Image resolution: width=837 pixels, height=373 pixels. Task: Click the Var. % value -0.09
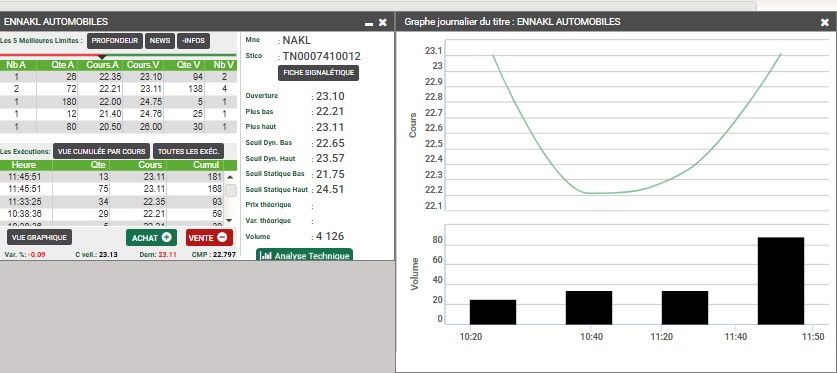point(37,255)
